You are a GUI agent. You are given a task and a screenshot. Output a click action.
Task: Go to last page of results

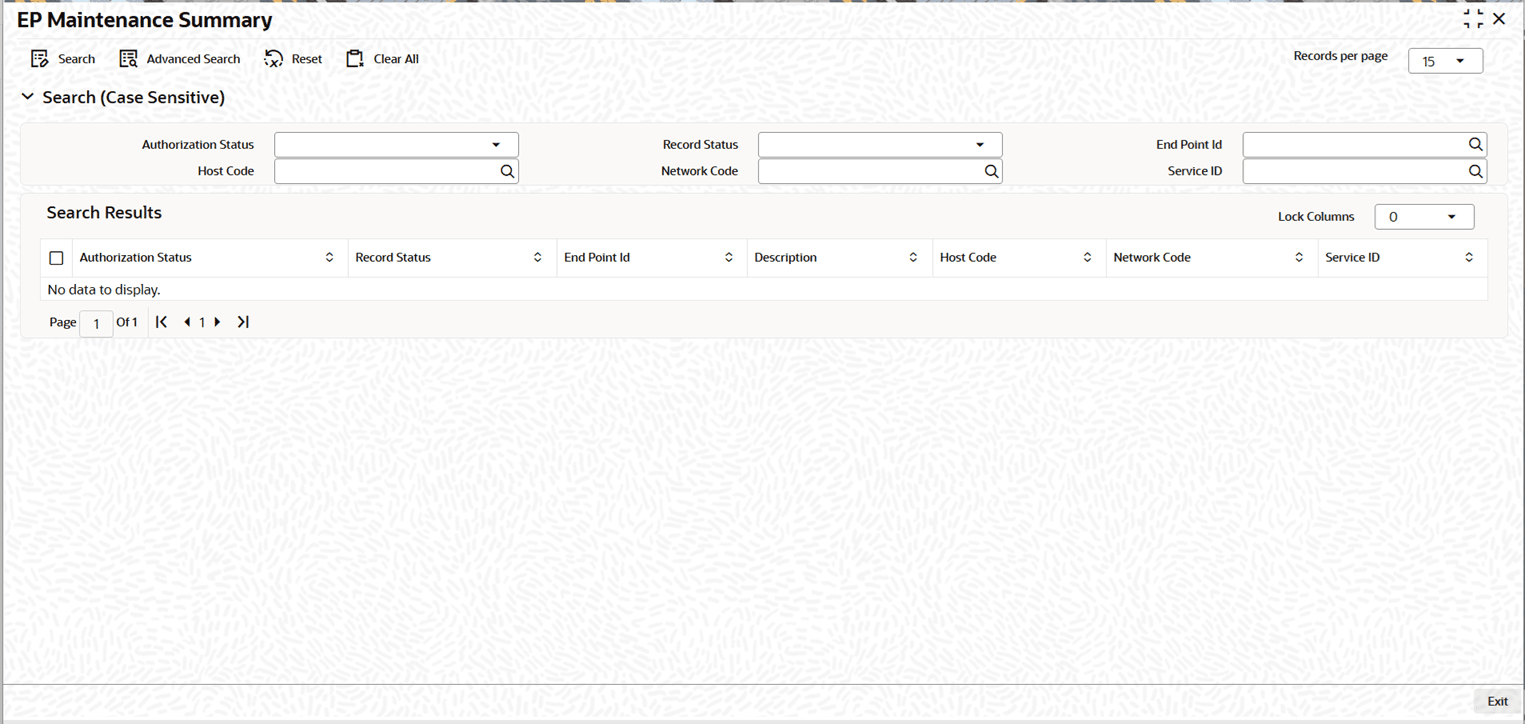click(243, 322)
